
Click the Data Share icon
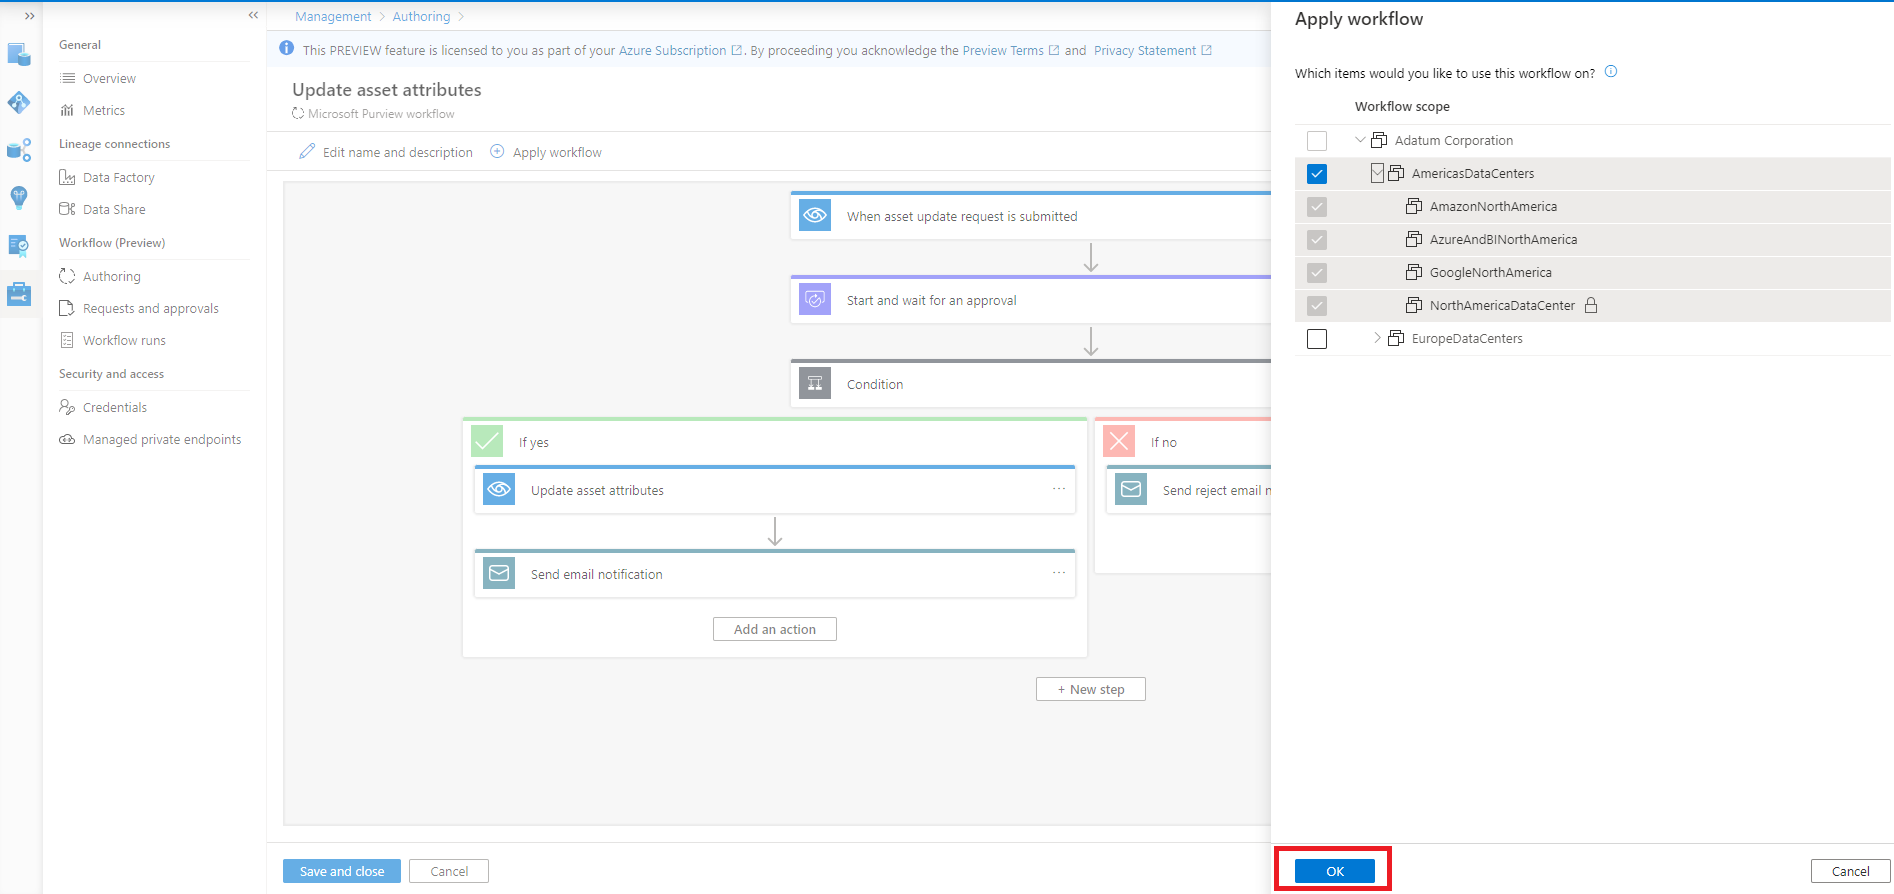point(67,209)
